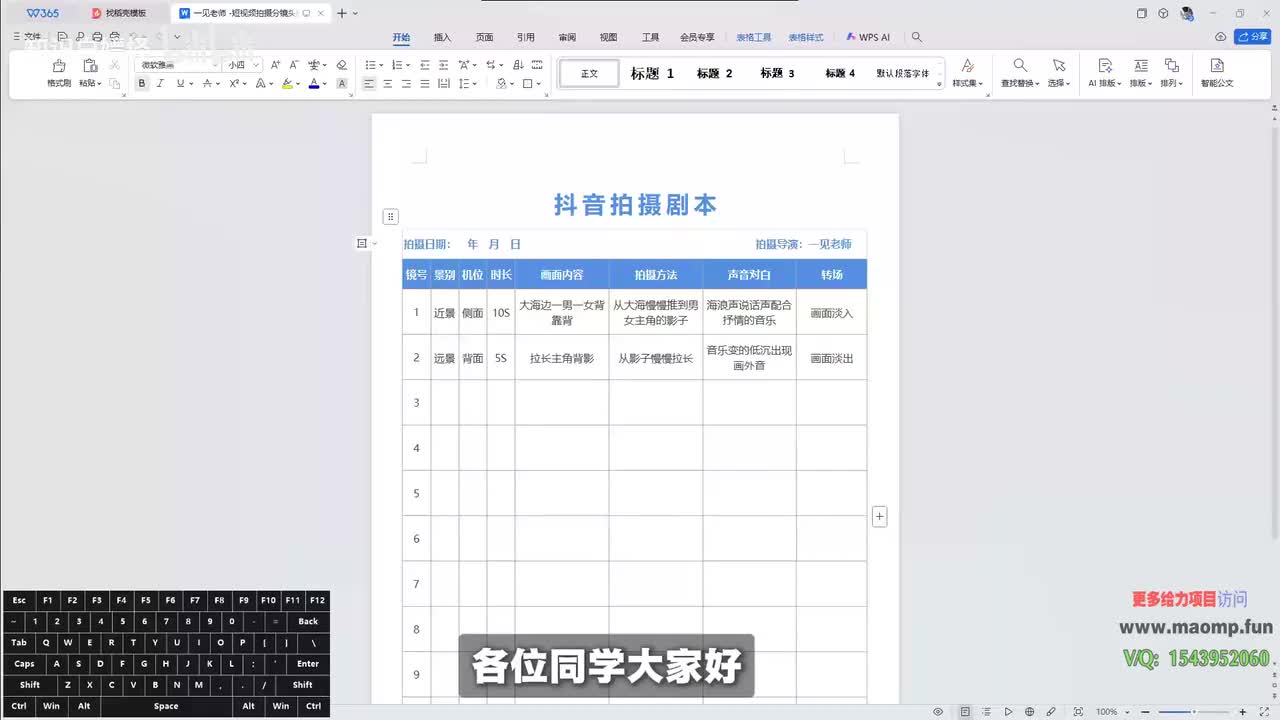Switch to the 表格工具 ribbon tab

754,37
